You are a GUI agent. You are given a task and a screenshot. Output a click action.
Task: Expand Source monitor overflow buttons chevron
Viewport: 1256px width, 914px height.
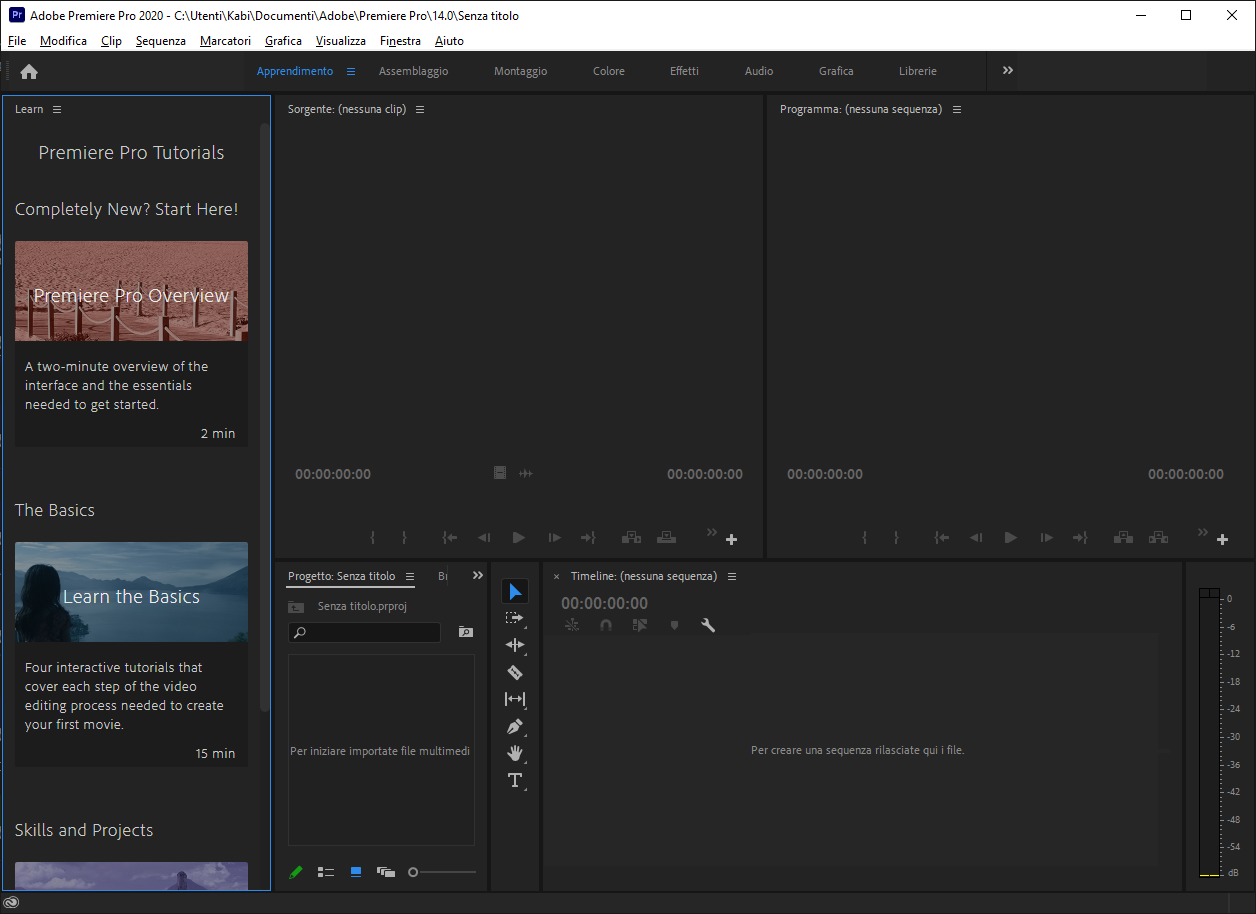point(712,532)
